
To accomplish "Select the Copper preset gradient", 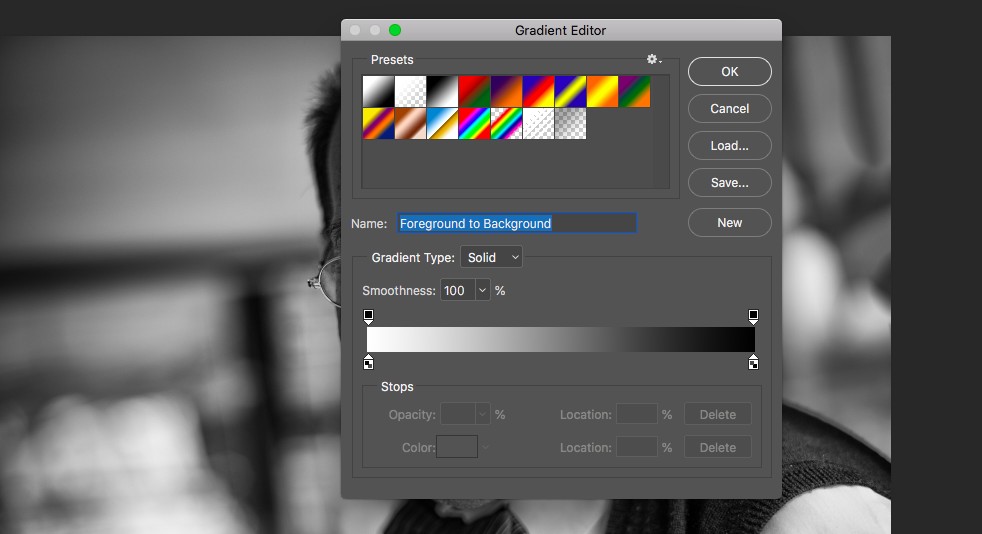I will tap(410, 123).
